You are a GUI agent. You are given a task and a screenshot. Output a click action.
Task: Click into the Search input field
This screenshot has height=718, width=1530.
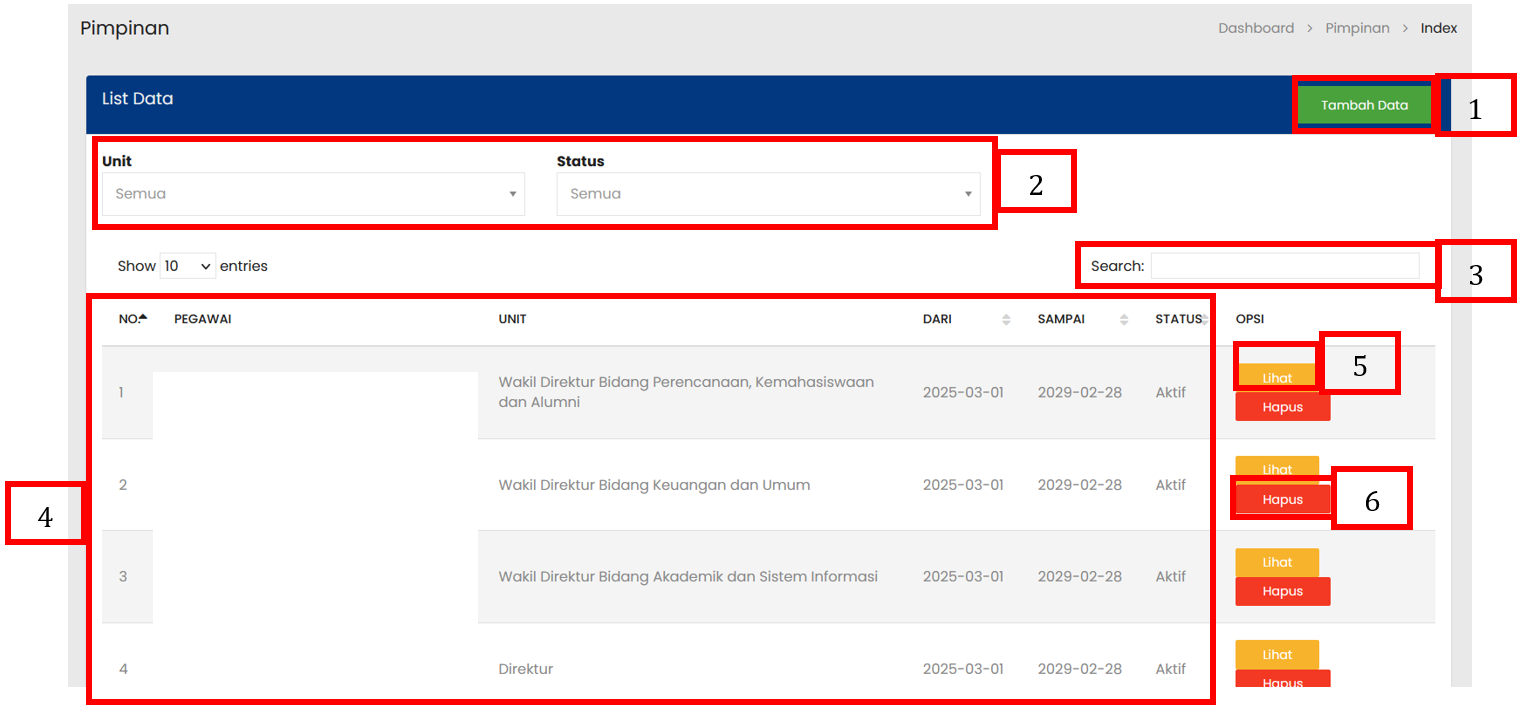pyautogui.click(x=1284, y=266)
